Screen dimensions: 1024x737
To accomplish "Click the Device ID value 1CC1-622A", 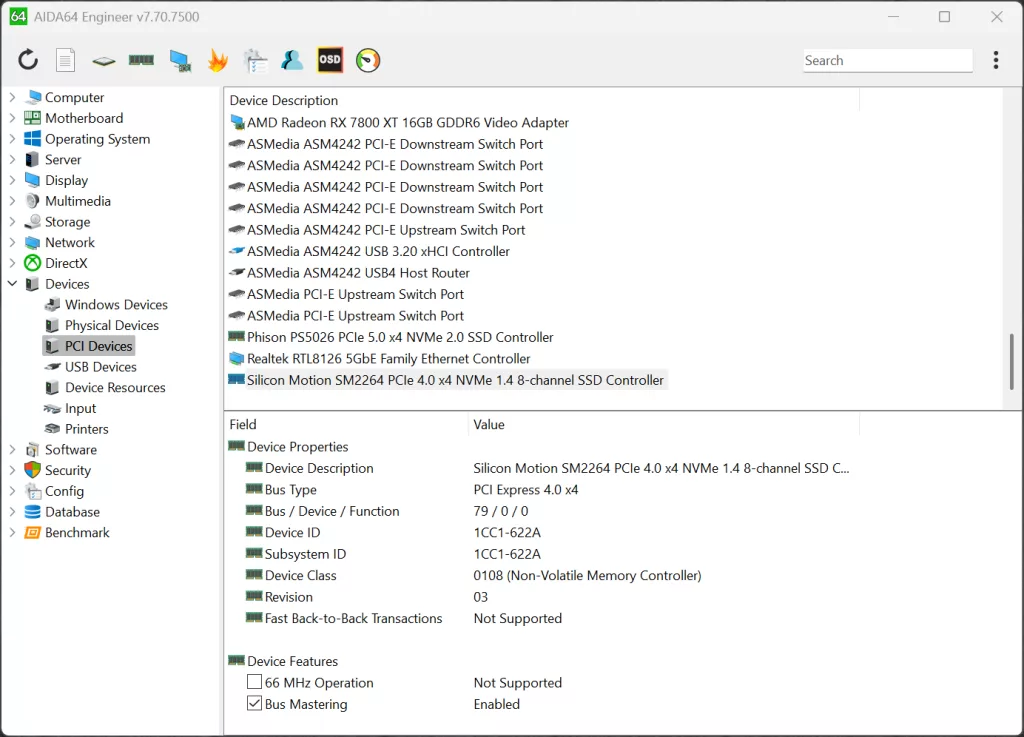I will tap(507, 533).
